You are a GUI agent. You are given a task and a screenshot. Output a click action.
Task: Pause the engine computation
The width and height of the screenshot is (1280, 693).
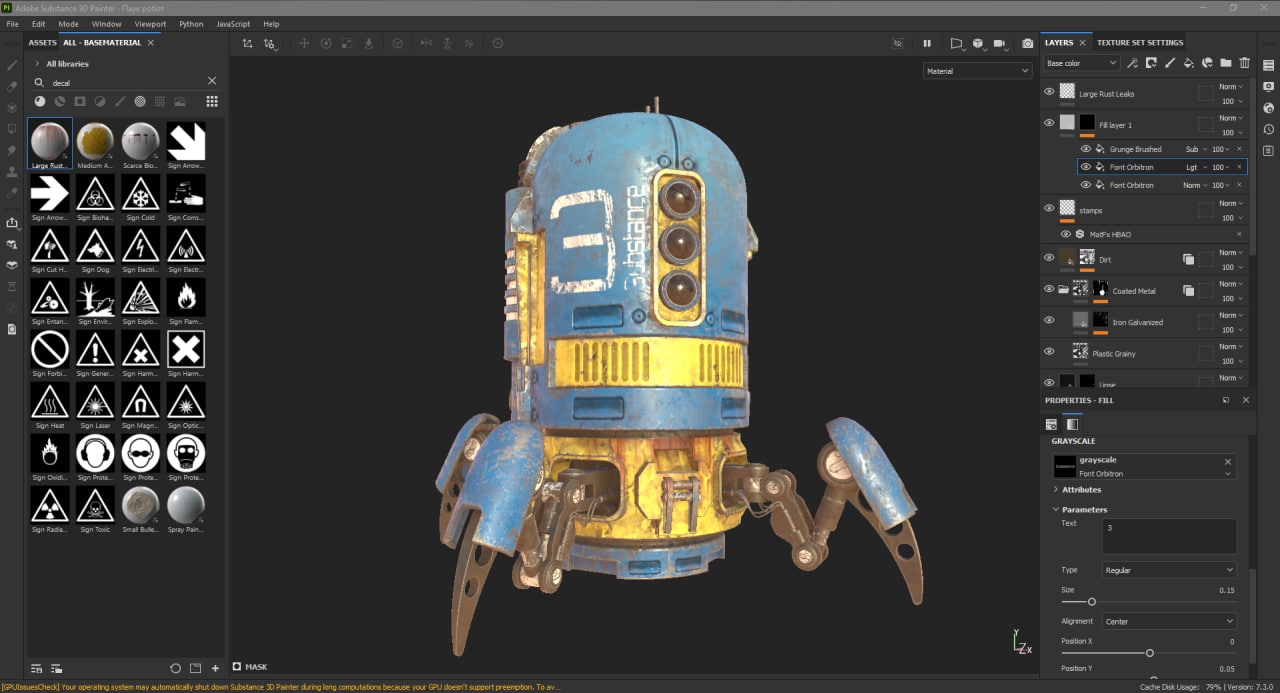click(927, 44)
